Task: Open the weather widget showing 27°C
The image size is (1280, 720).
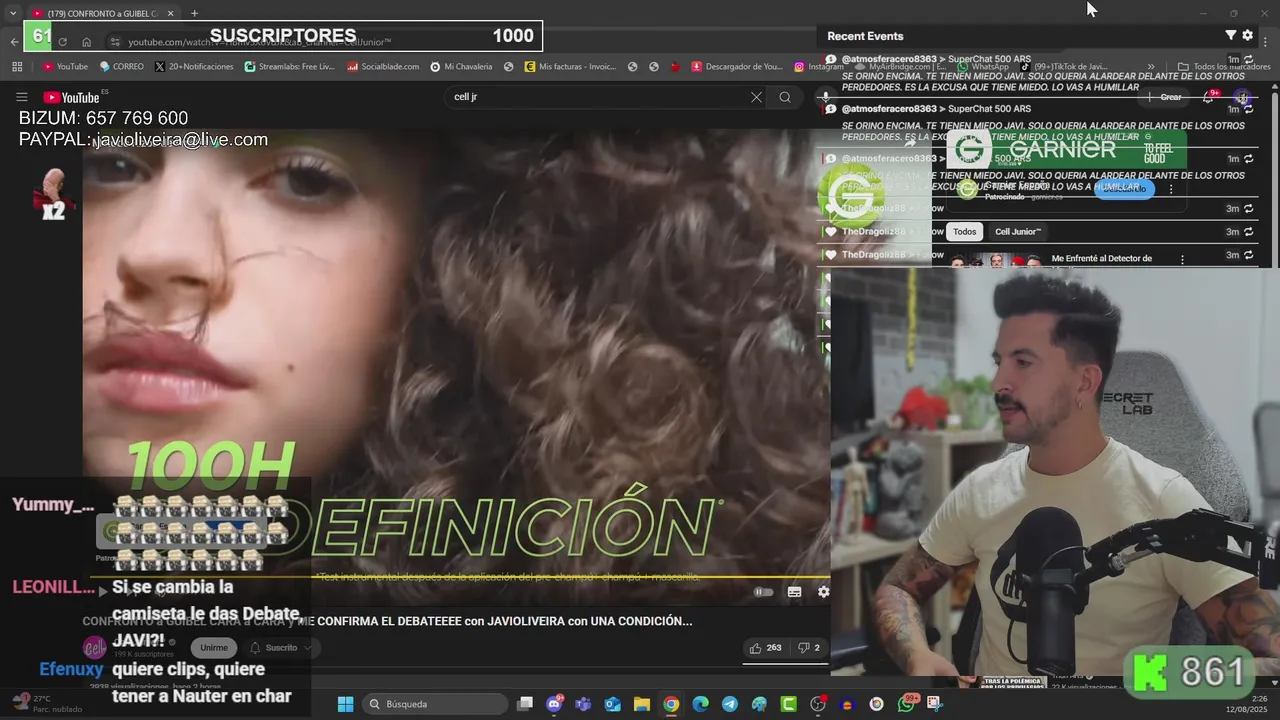Action: click(45, 704)
